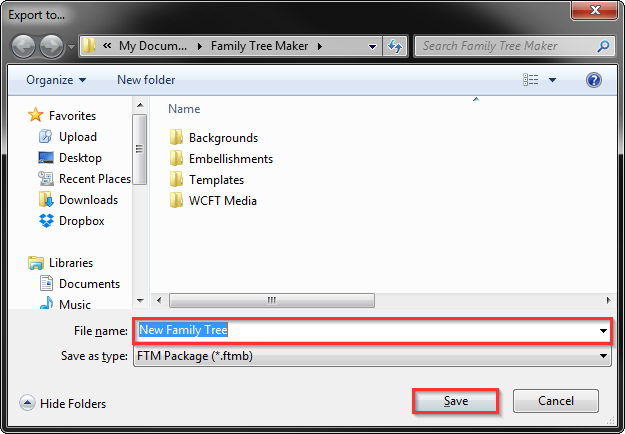Click the WCFT Media folder icon
The image size is (625, 434).
(176, 200)
